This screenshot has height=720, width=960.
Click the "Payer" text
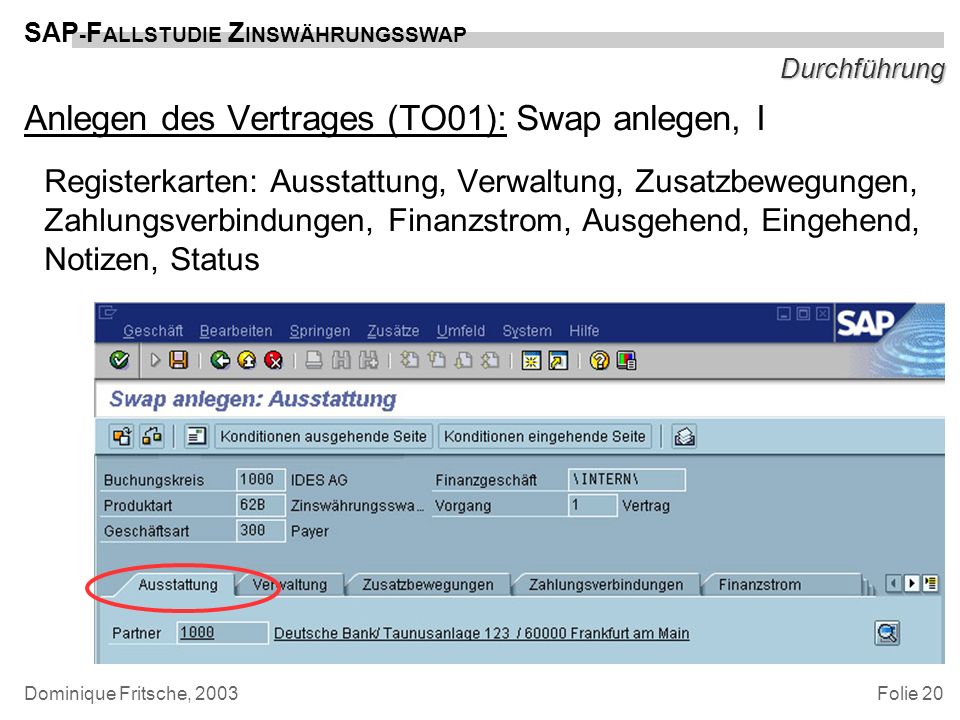pos(309,531)
